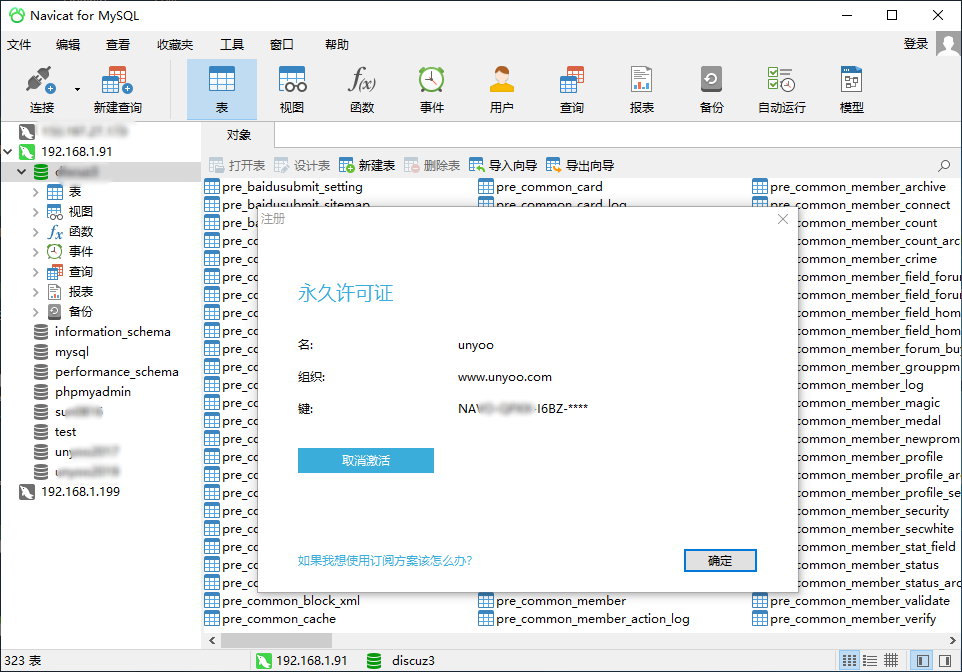Select the 表 tables toolbar icon

221,90
